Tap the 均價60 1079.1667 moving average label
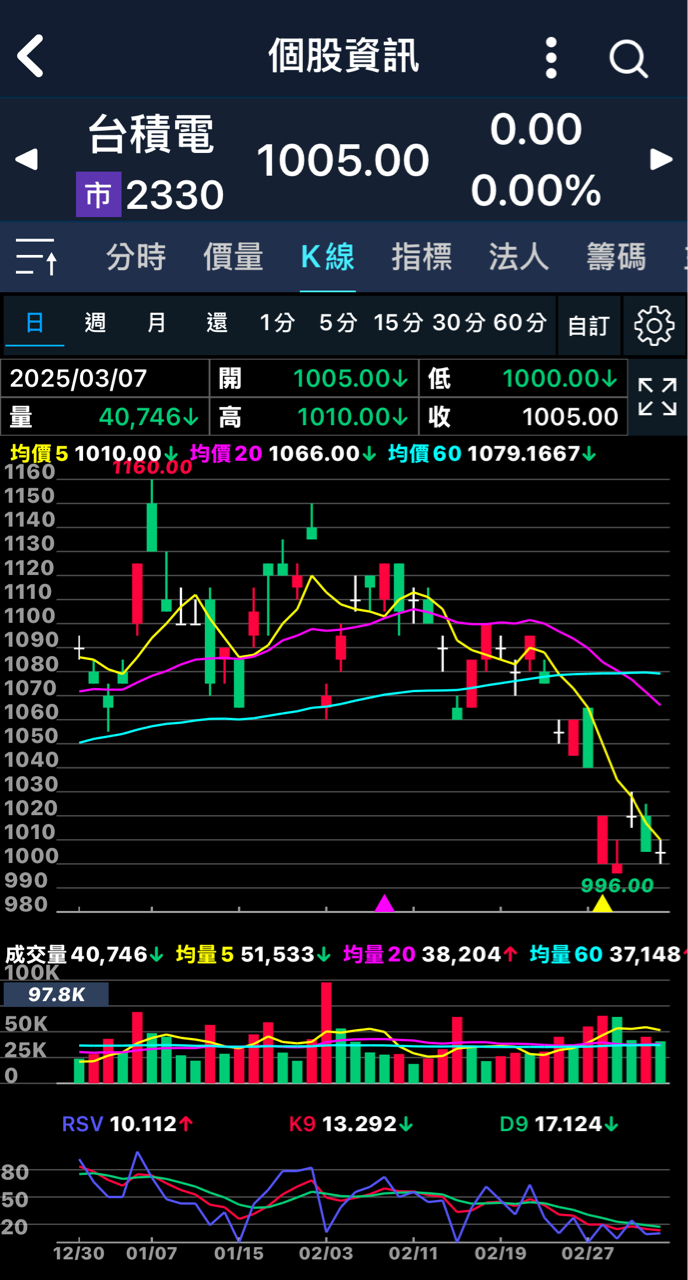 492,454
